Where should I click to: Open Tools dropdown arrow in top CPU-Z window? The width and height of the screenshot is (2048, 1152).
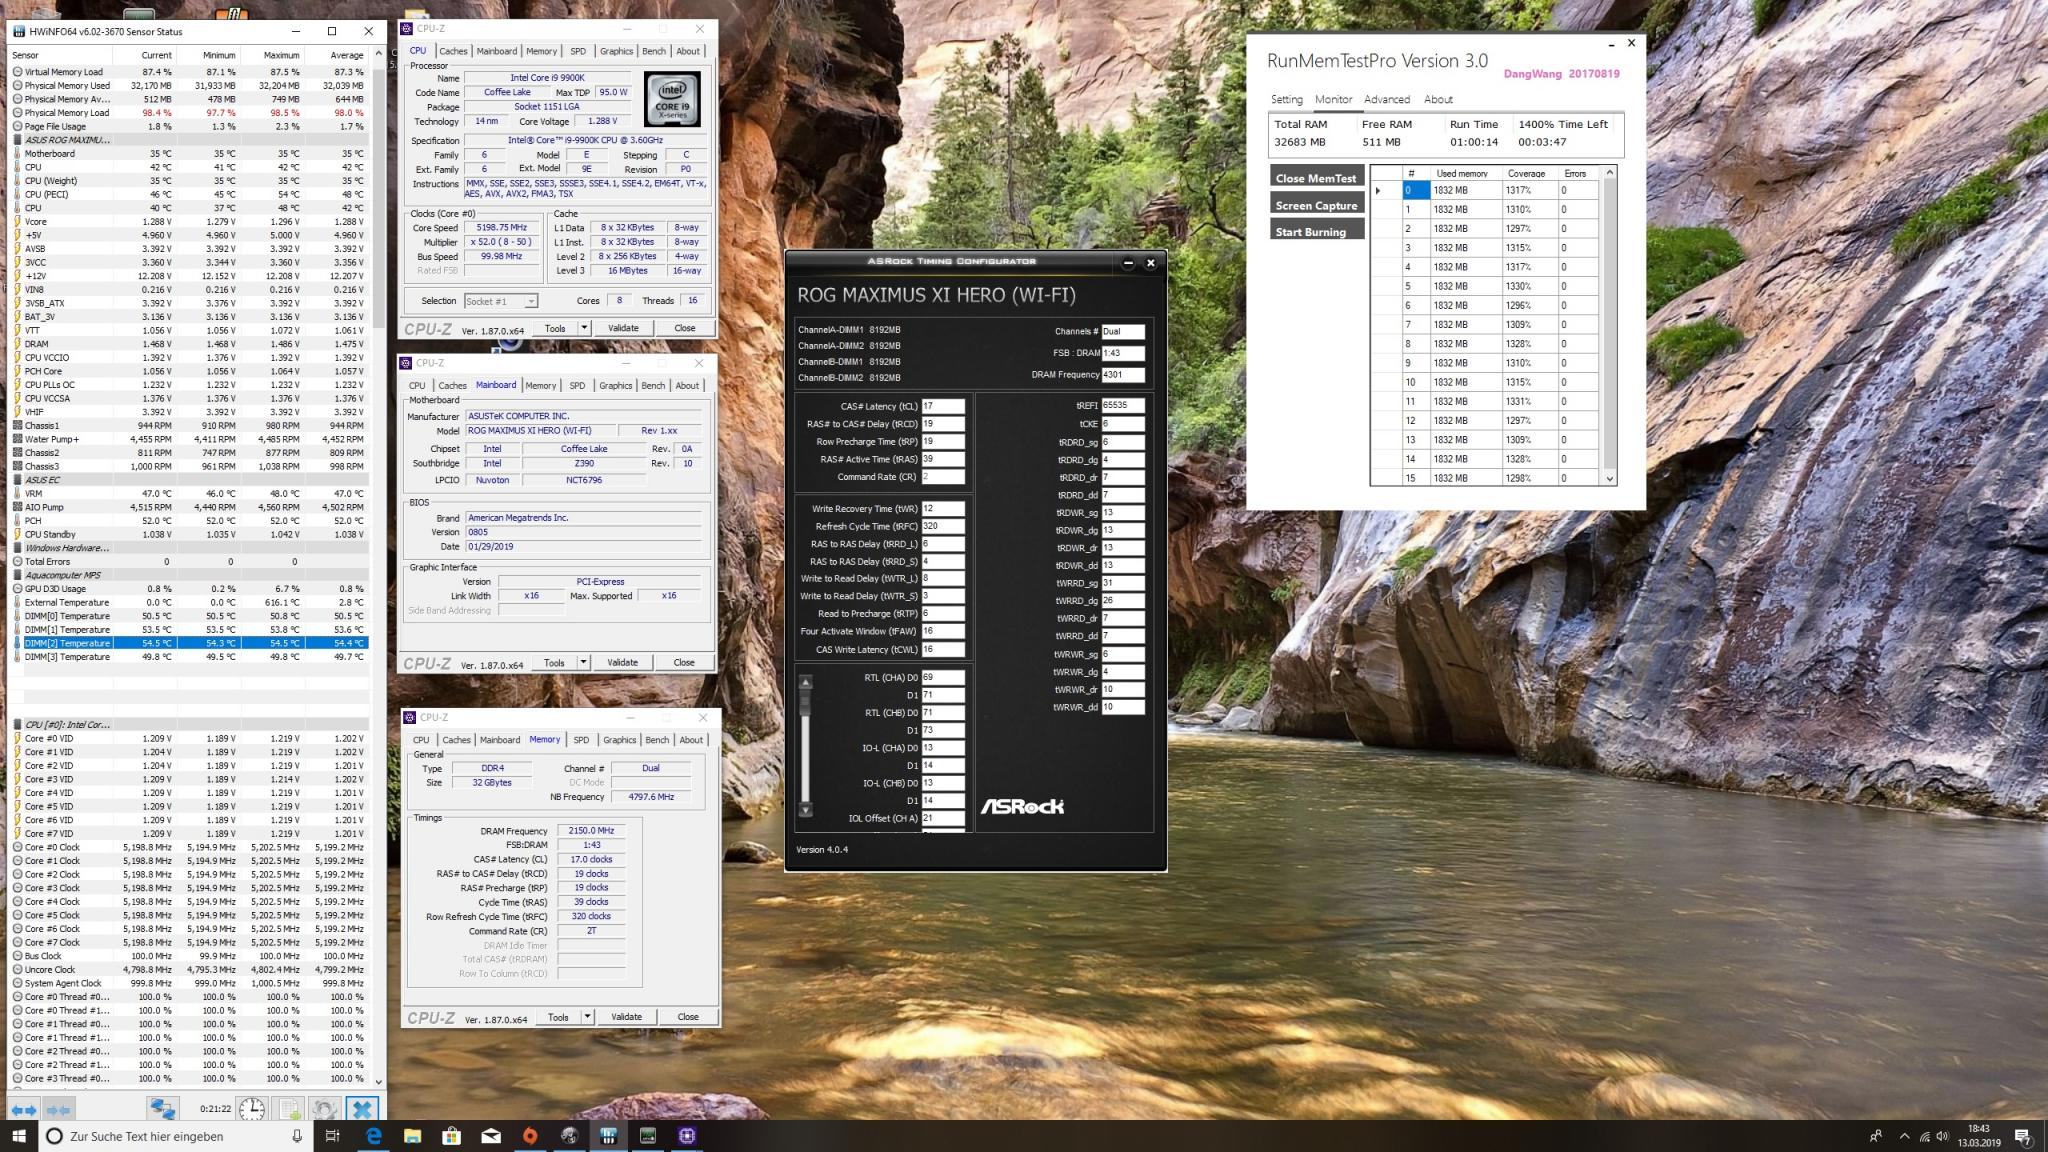584,328
